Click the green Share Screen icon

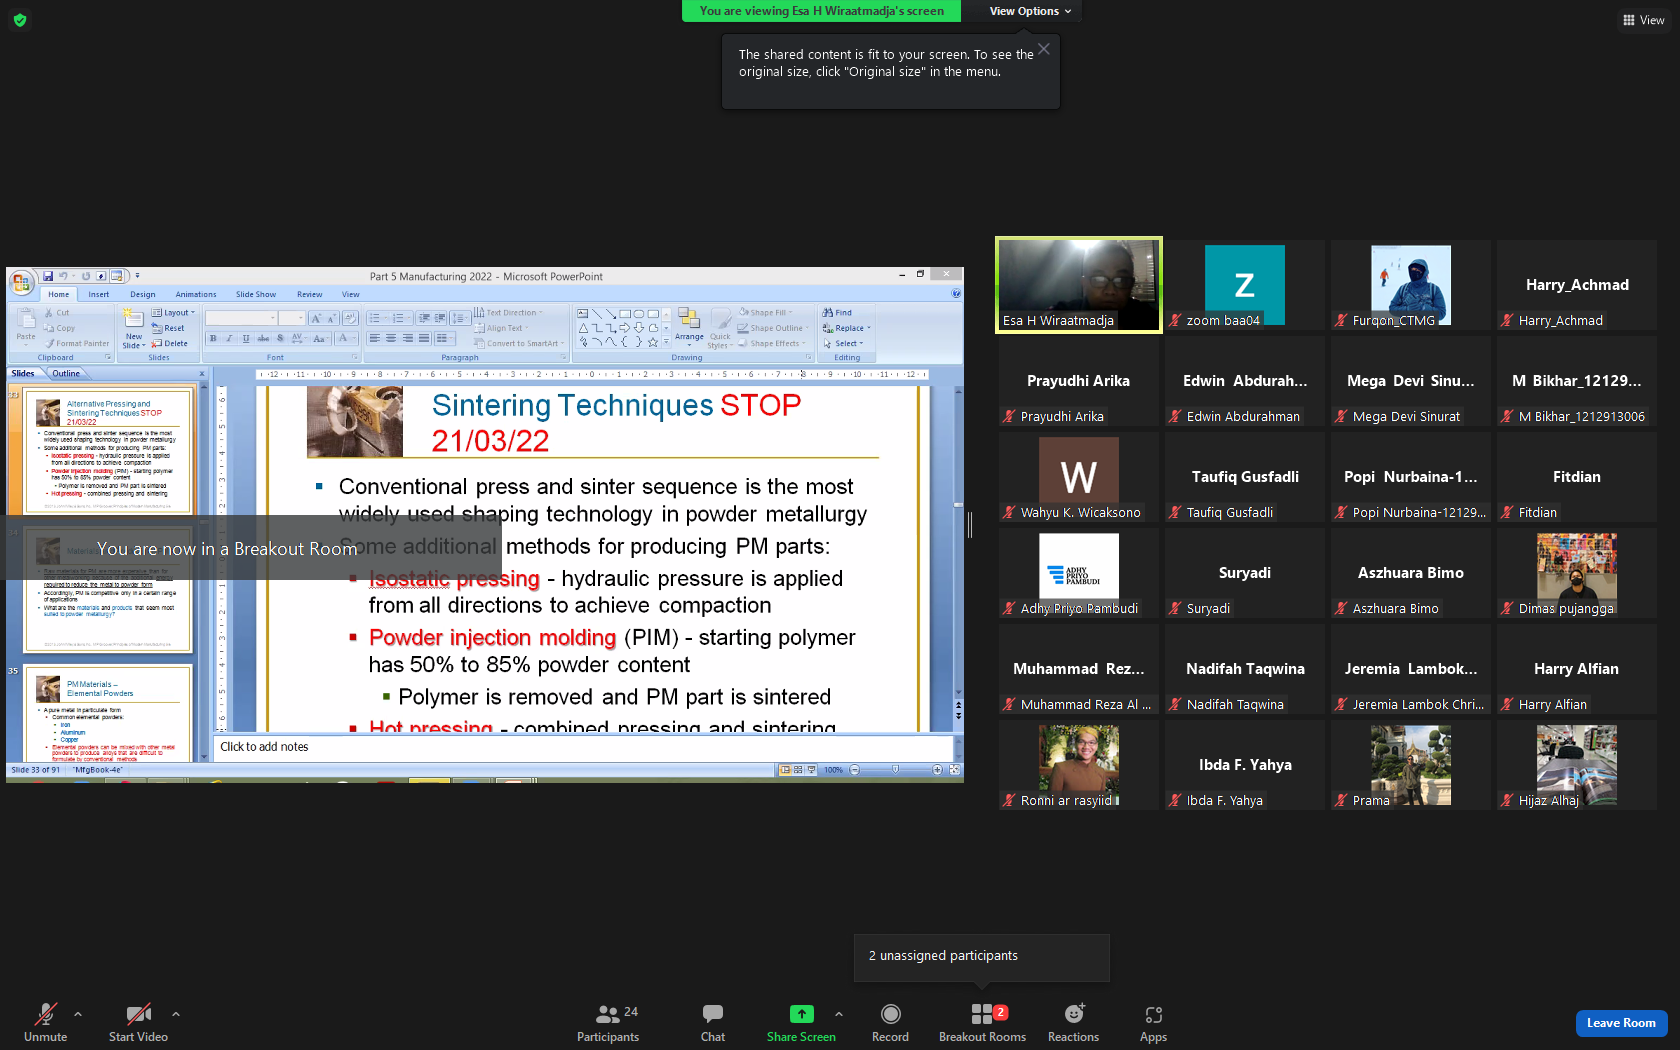pyautogui.click(x=801, y=1014)
